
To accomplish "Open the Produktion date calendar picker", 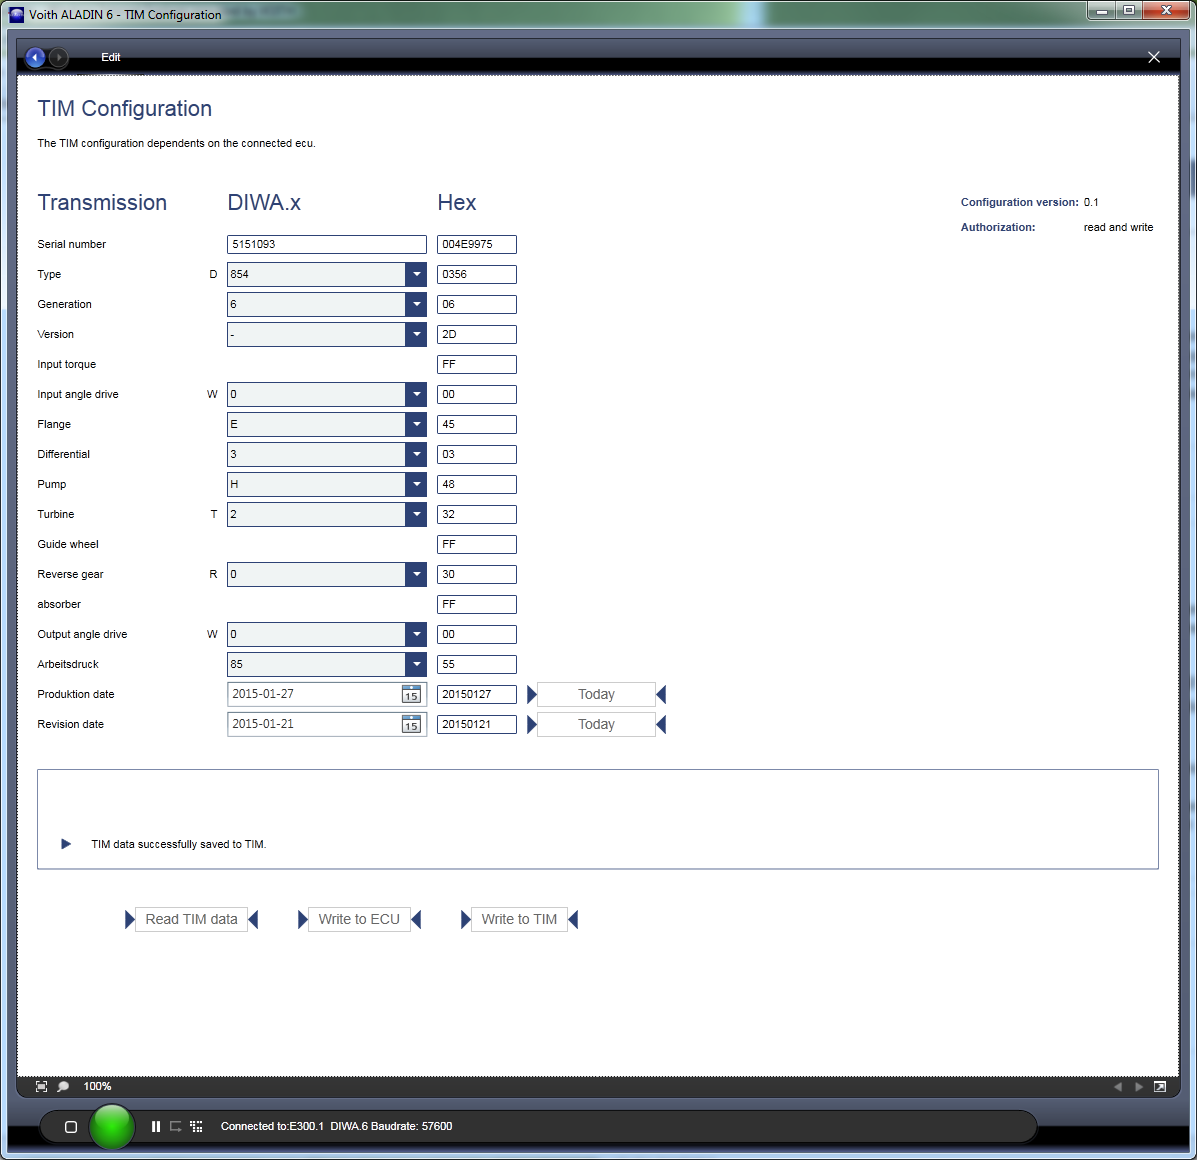I will 411,694.
